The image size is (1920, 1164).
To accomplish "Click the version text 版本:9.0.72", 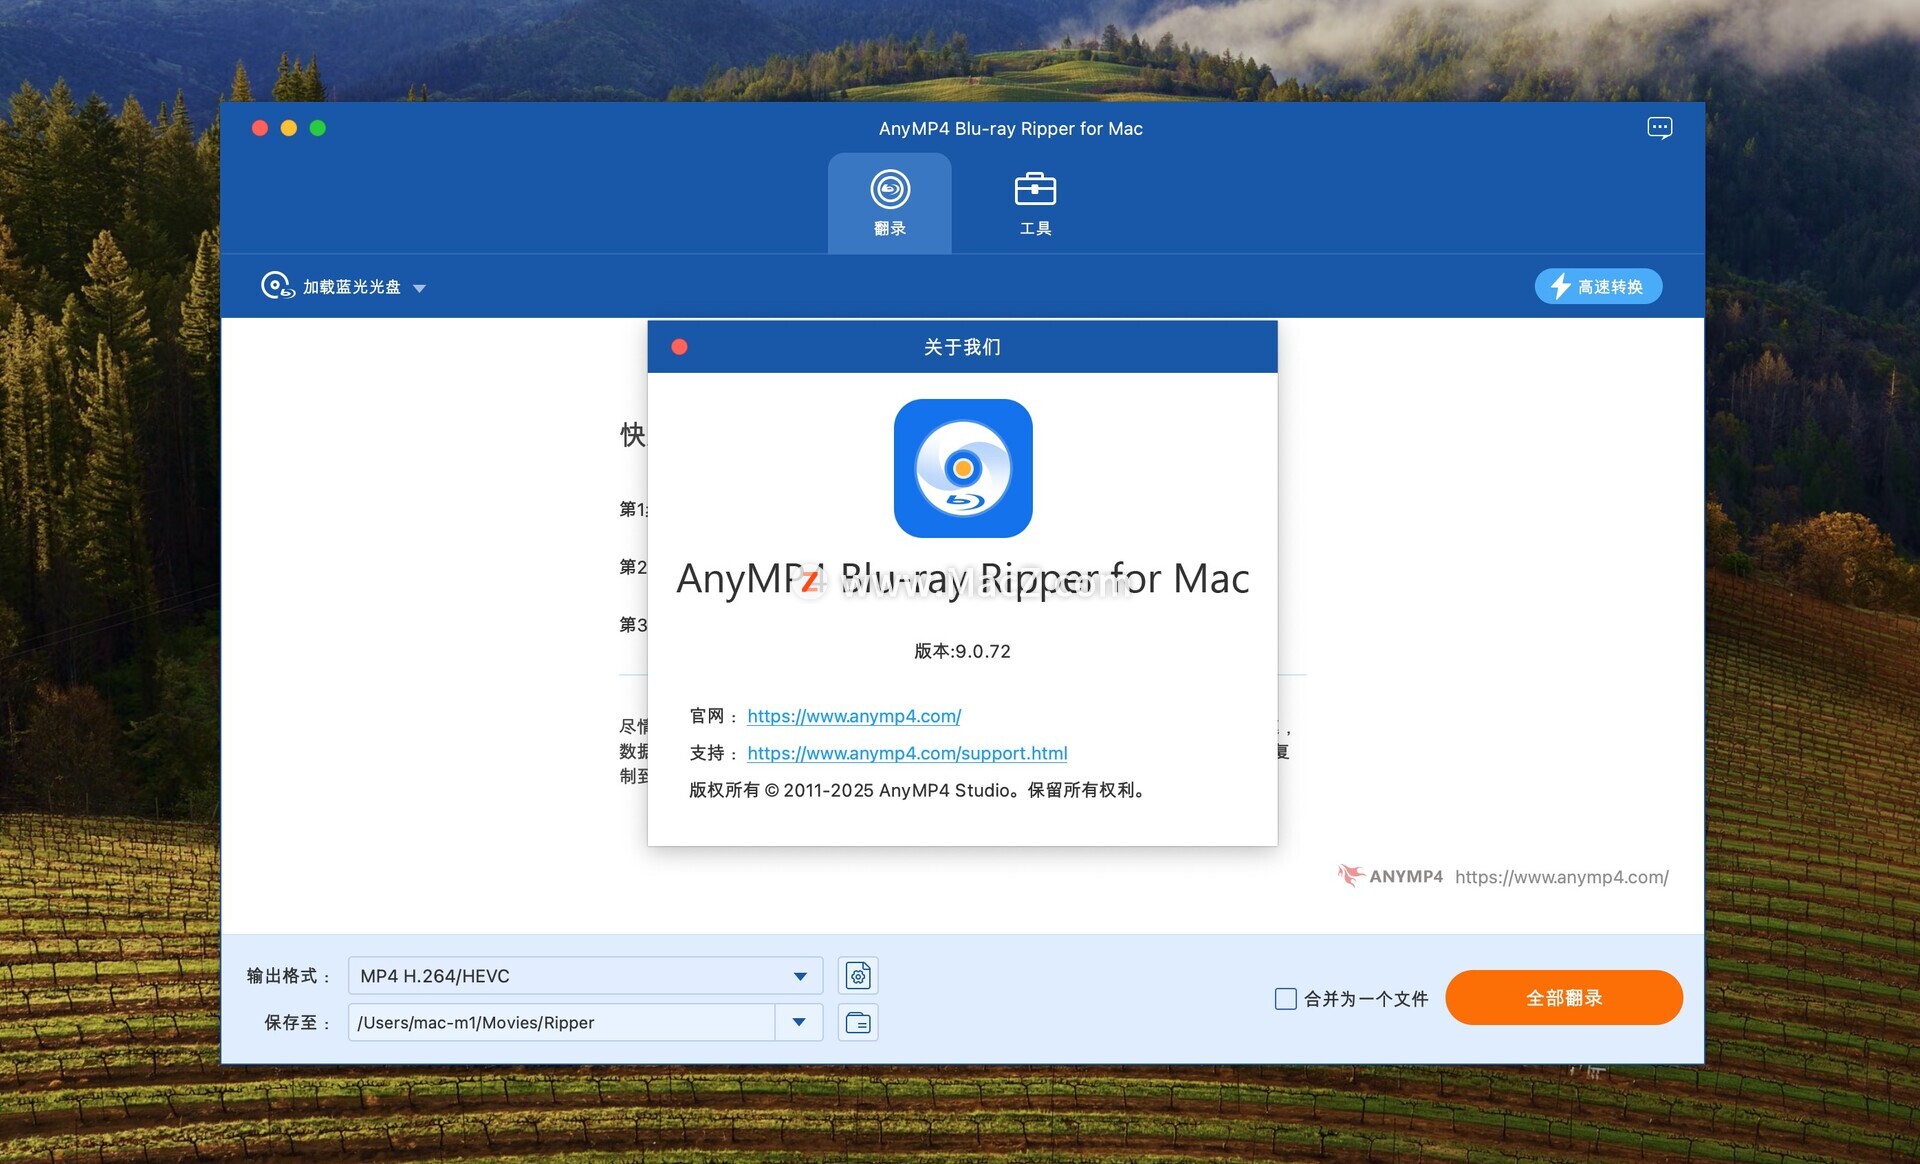I will coord(962,651).
